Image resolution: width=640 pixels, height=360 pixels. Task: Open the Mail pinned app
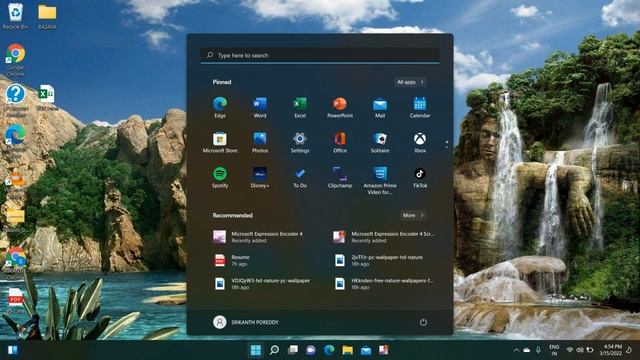pos(380,107)
